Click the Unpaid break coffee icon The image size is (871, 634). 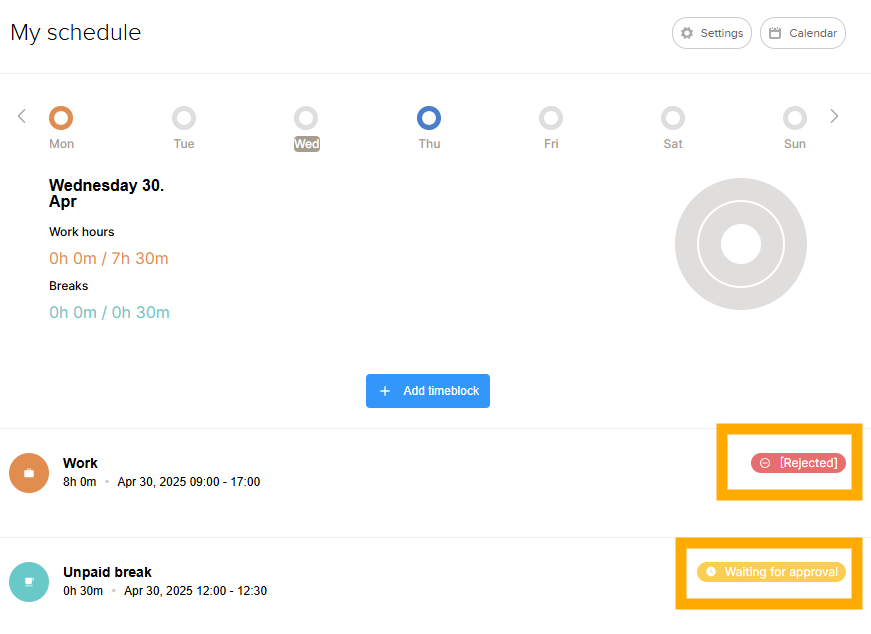tap(29, 581)
